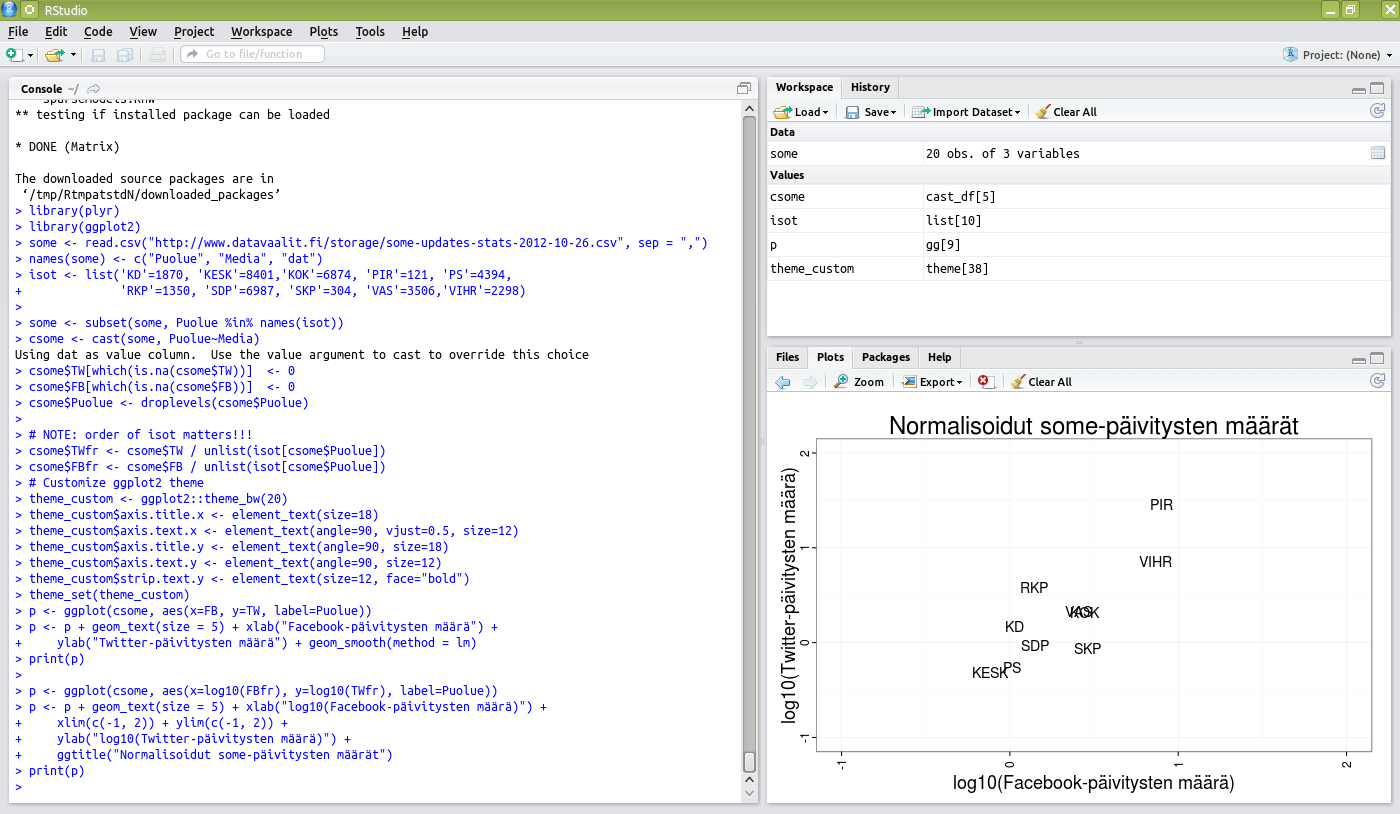Click the Open File folder icon
This screenshot has width=1400, height=814.
click(x=54, y=54)
